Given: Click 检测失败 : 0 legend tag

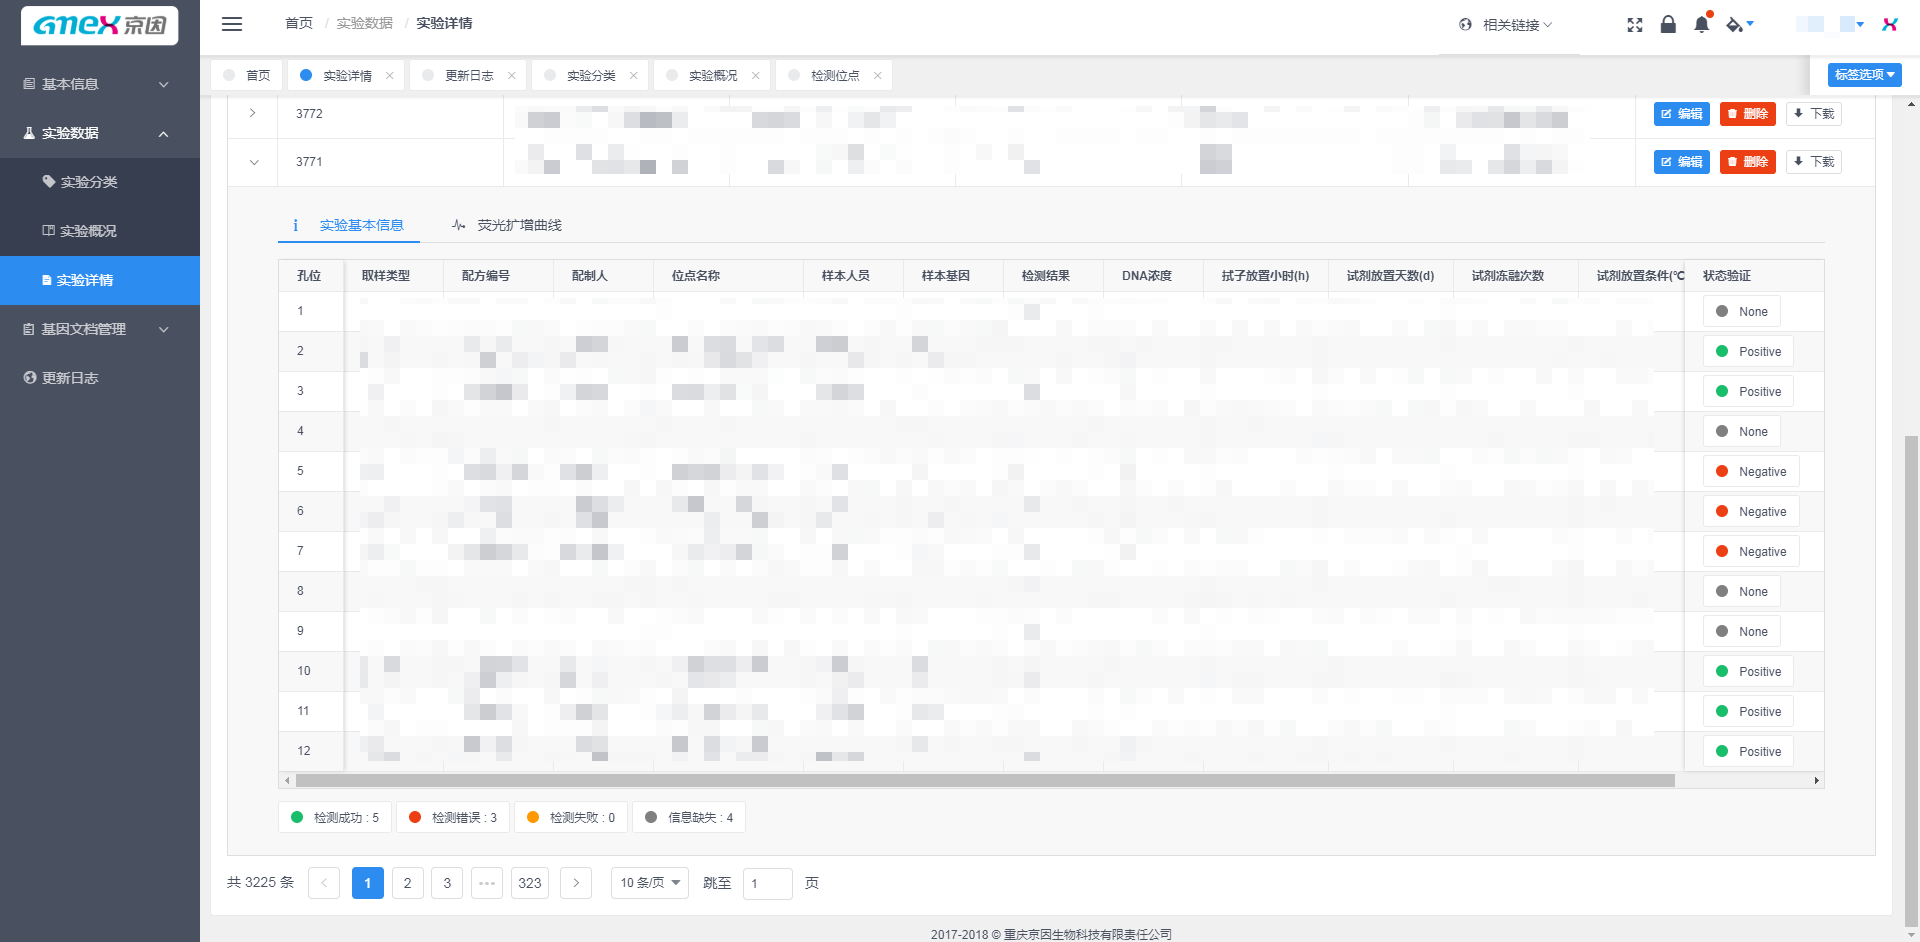Looking at the screenshot, I should (x=571, y=818).
